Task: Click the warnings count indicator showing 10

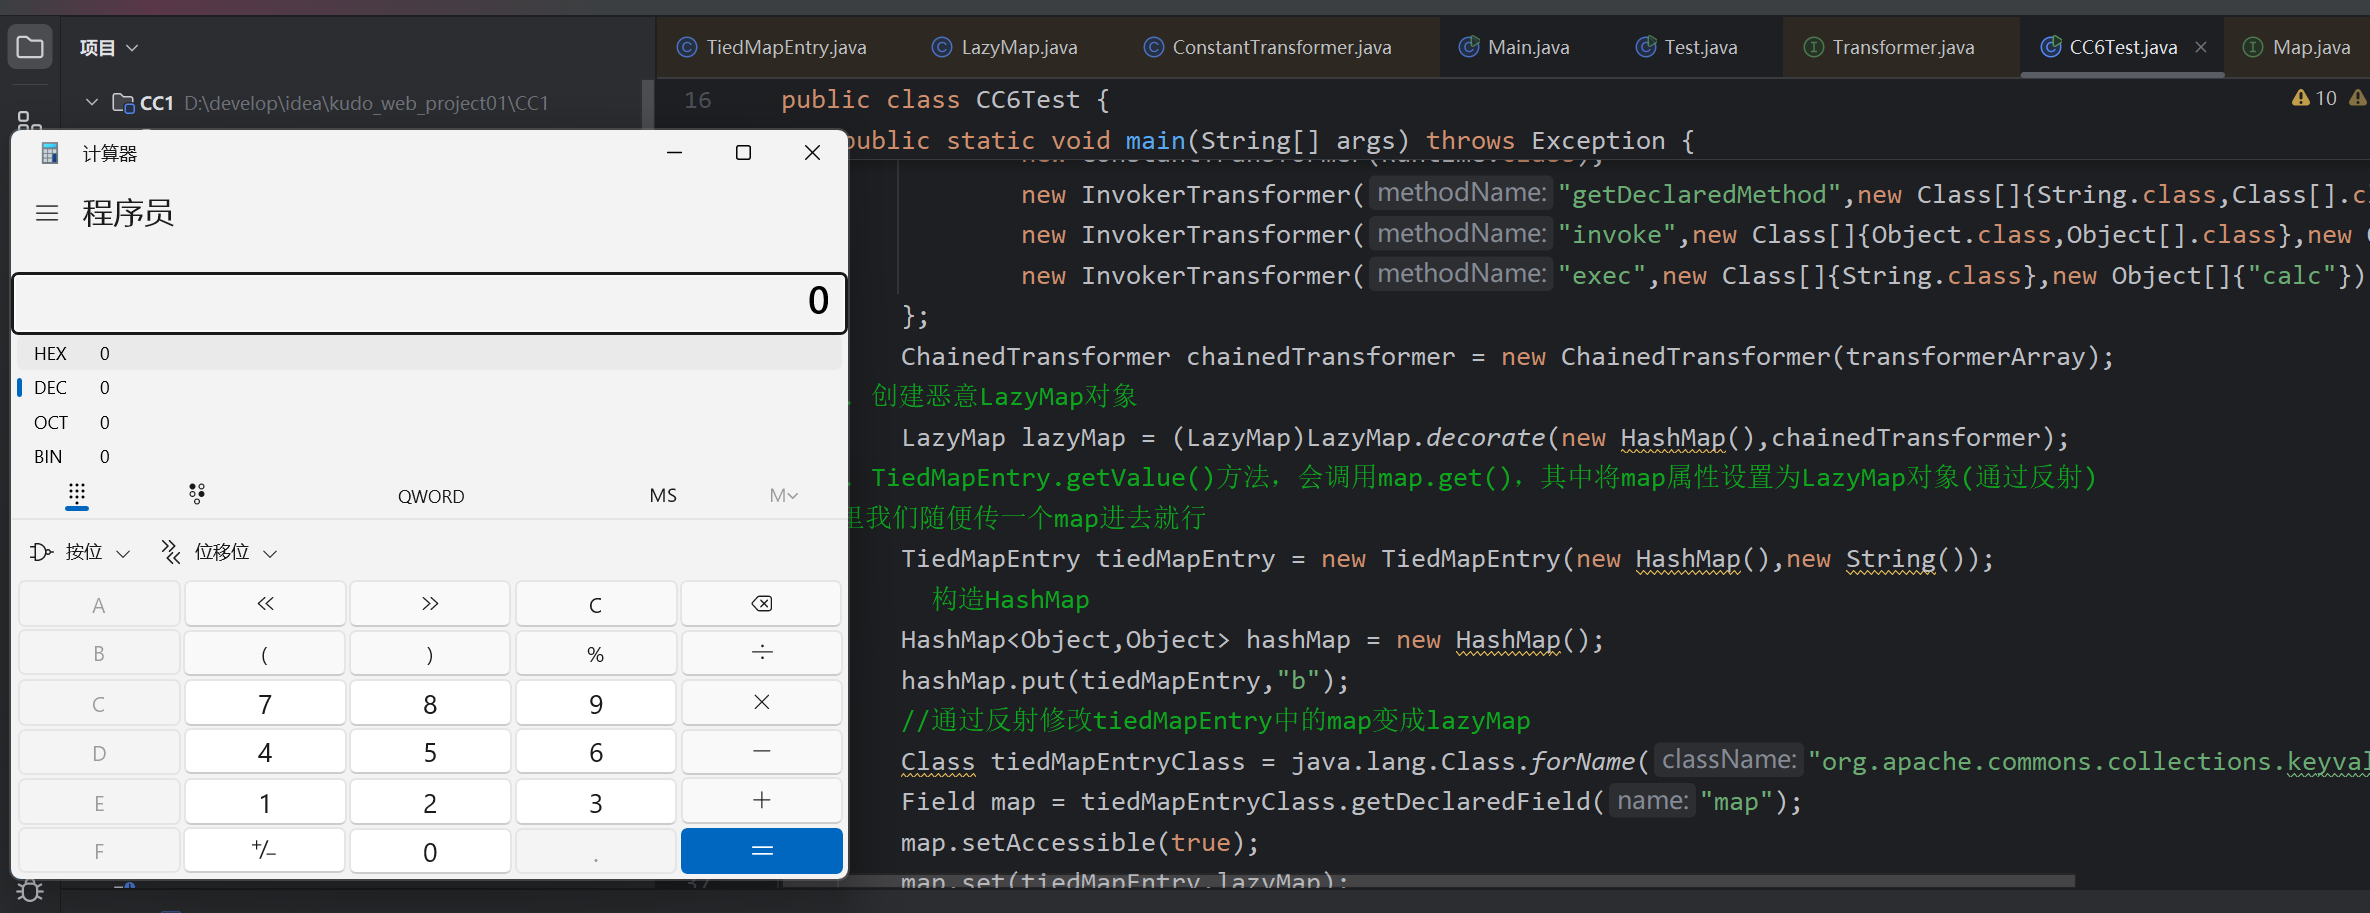Action: 2315,98
